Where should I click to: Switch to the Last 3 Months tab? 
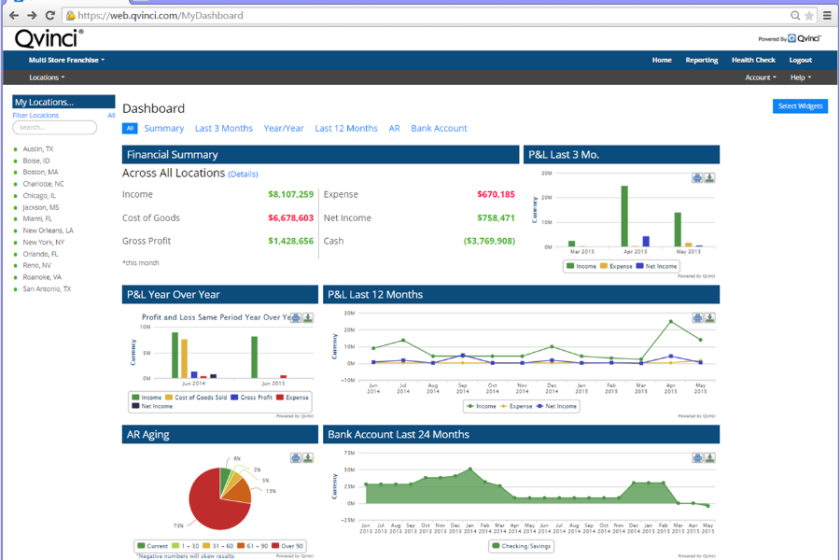tap(223, 129)
